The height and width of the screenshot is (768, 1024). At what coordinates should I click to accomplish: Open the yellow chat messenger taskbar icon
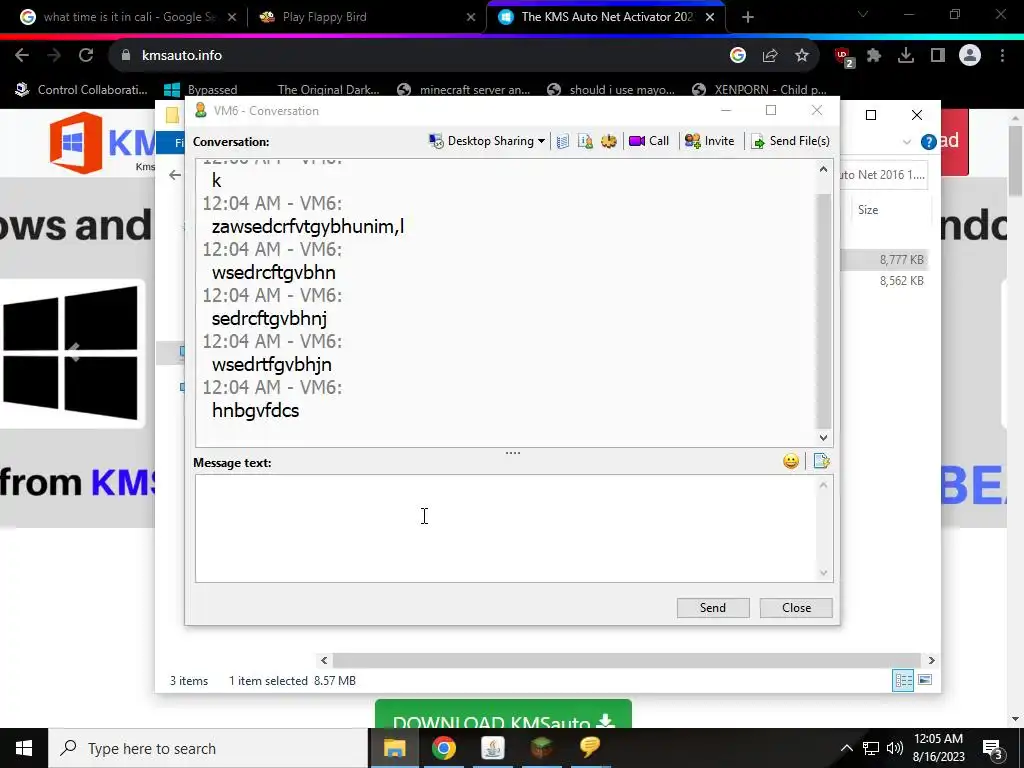[590, 748]
